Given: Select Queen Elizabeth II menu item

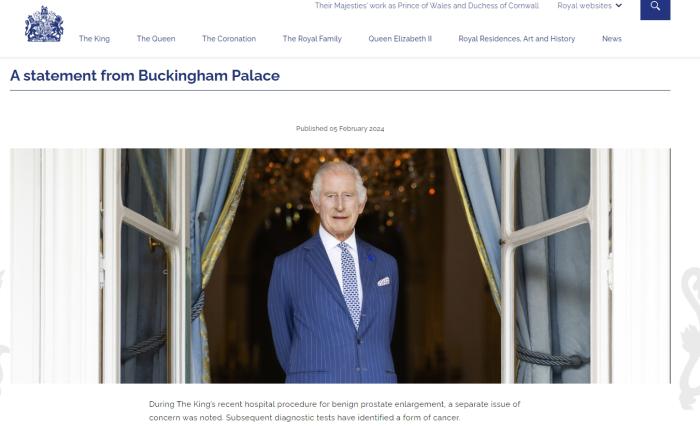Looking at the screenshot, I should [x=400, y=39].
